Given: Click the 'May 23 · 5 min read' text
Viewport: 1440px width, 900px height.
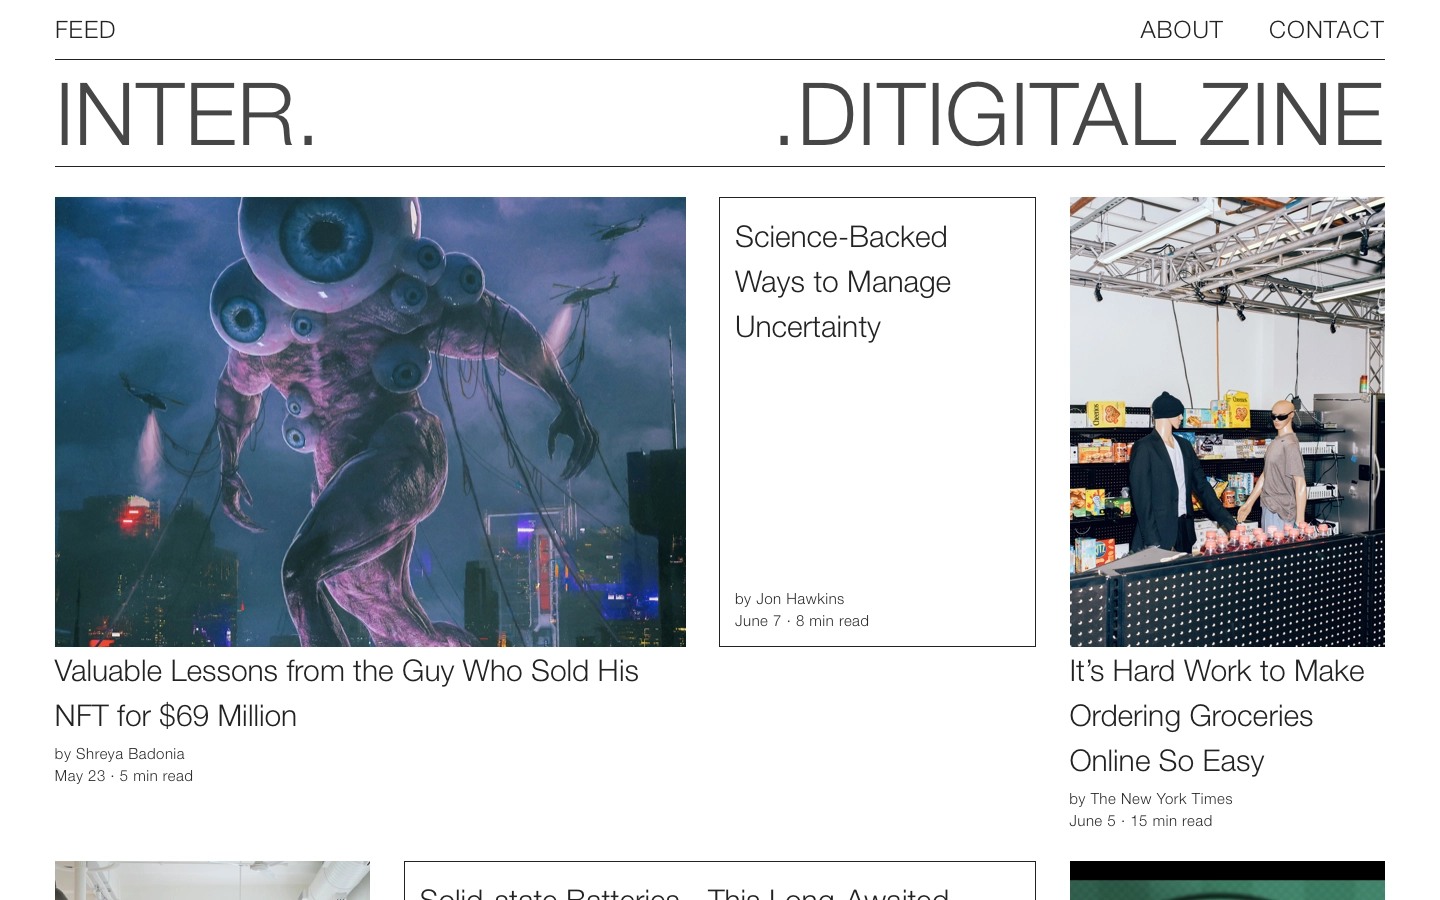Looking at the screenshot, I should 124,776.
